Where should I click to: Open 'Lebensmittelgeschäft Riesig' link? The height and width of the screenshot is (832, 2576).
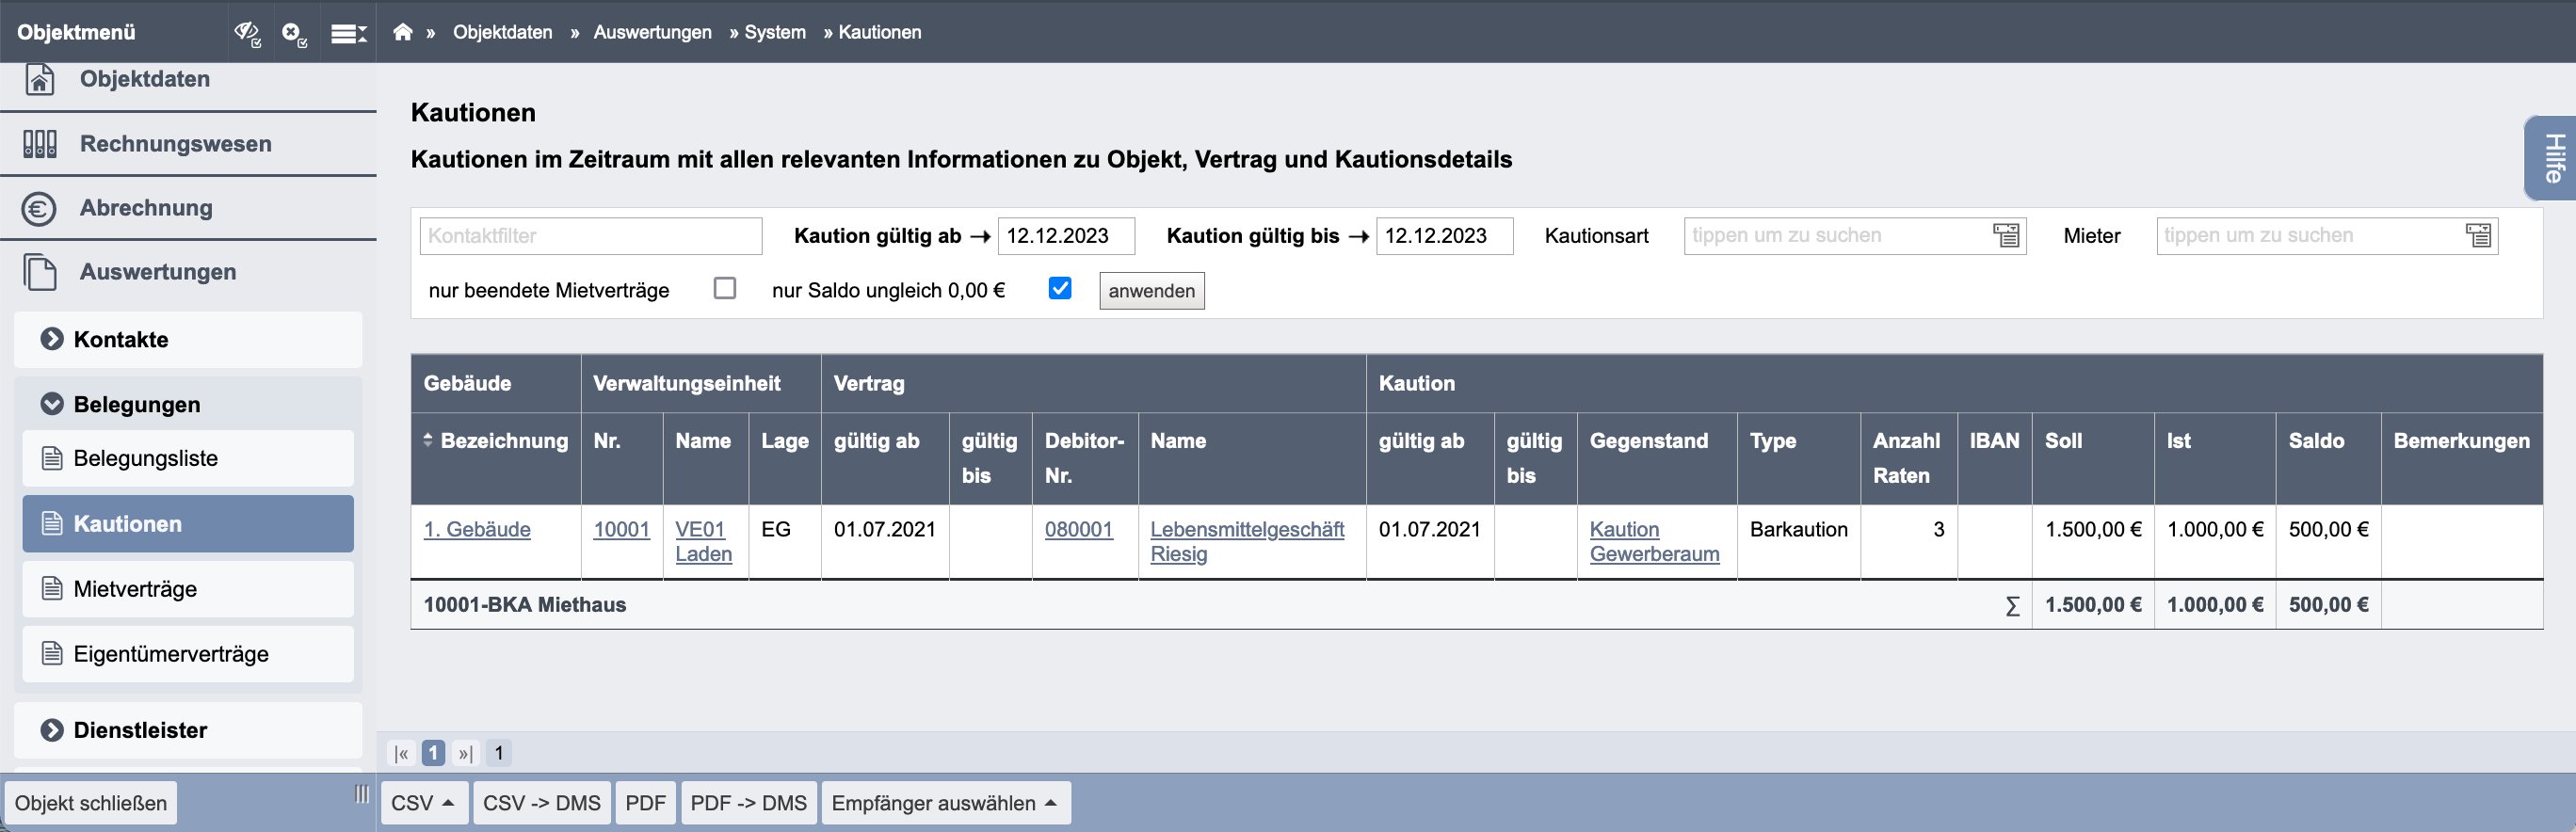tap(1247, 542)
